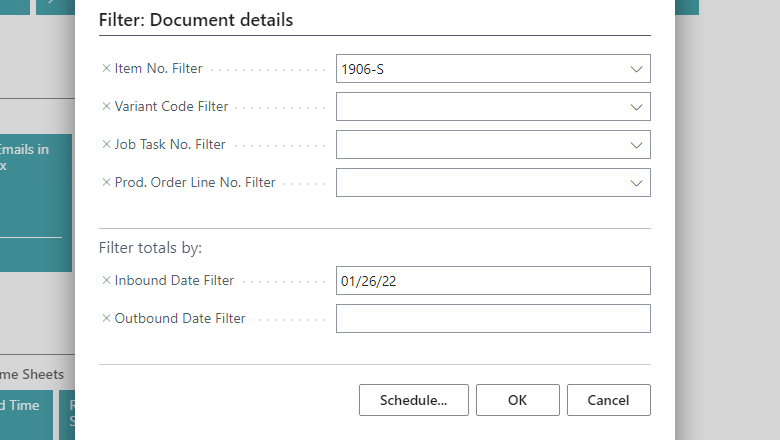Delete the Outbound Date Filter via X icon

pyautogui.click(x=106, y=319)
